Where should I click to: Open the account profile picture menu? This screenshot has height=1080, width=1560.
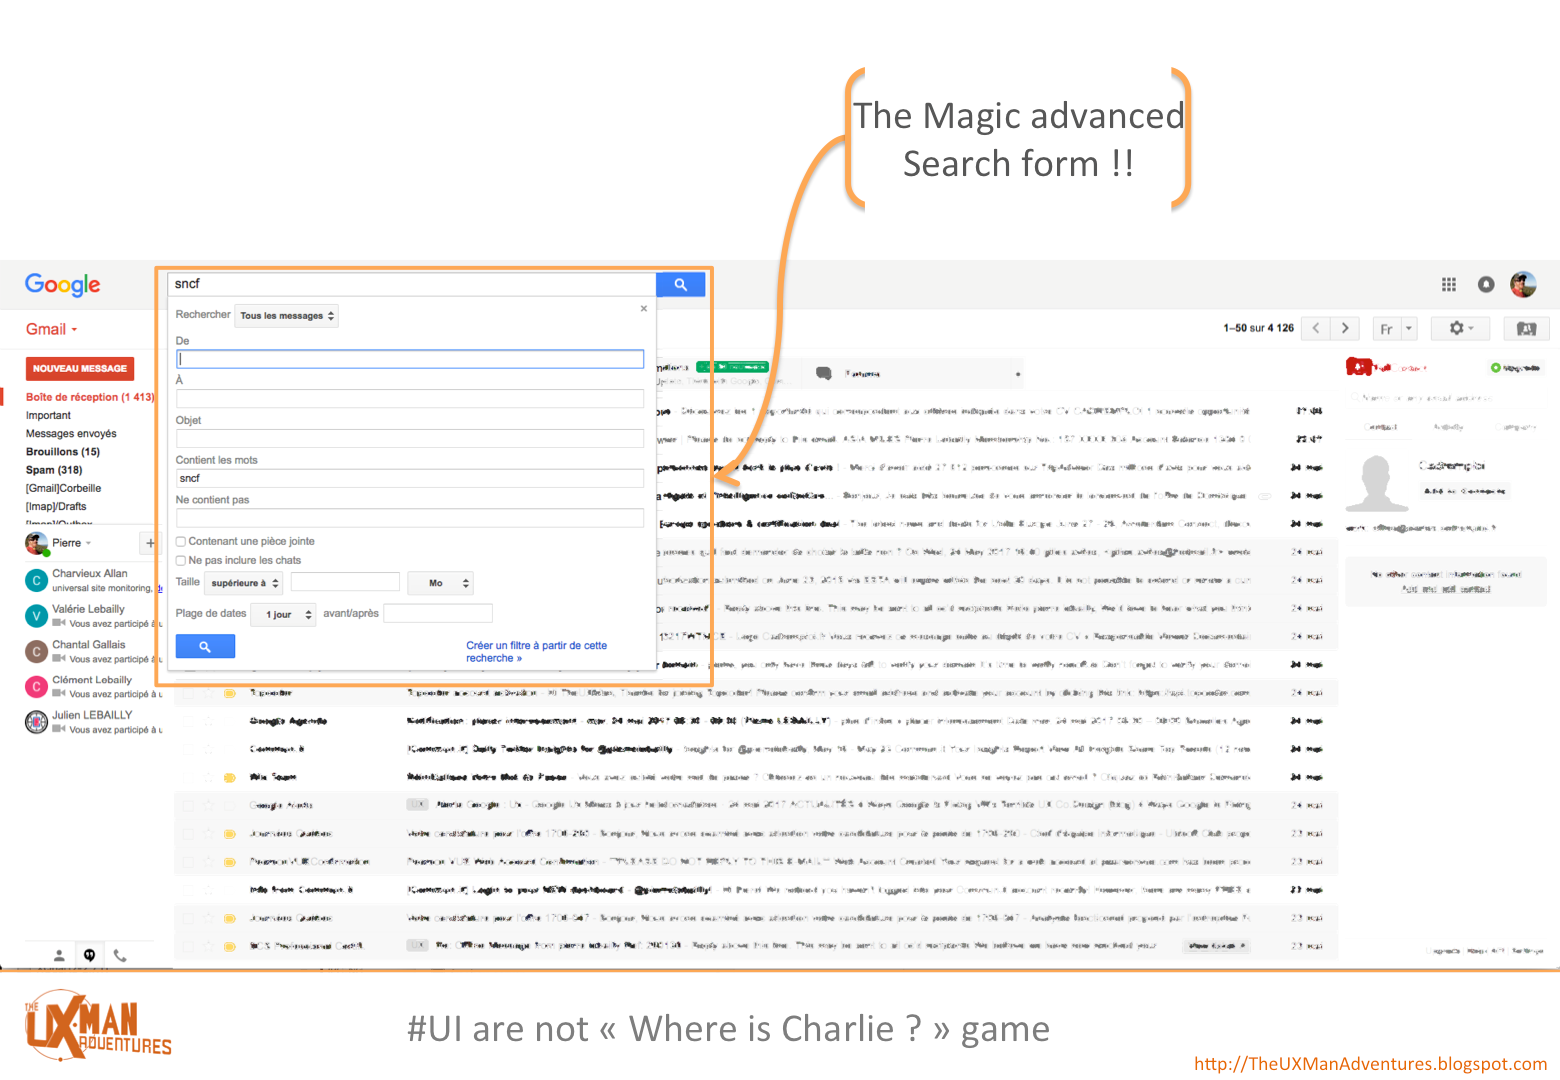click(1523, 285)
